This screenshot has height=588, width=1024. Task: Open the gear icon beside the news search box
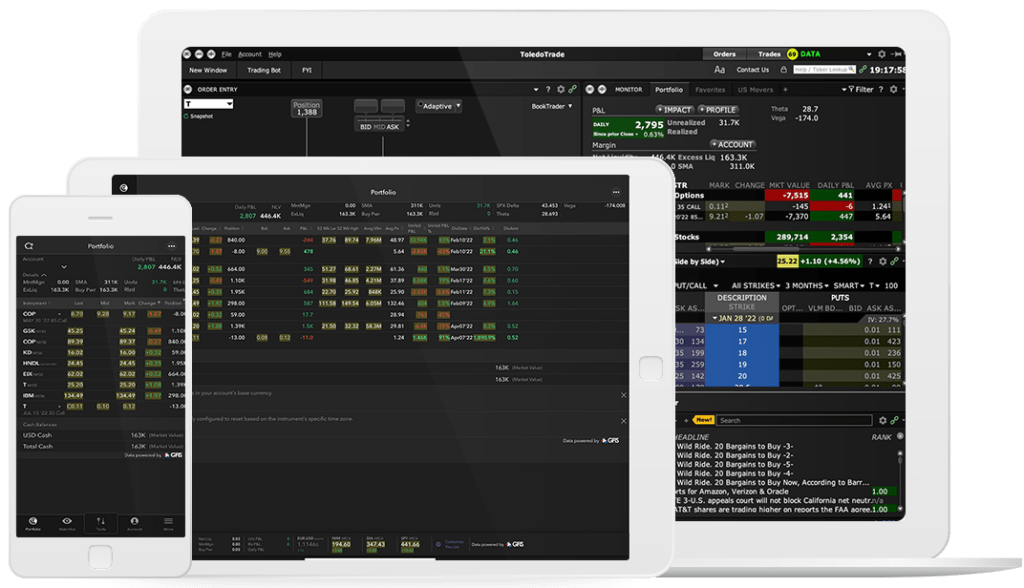tap(884, 419)
